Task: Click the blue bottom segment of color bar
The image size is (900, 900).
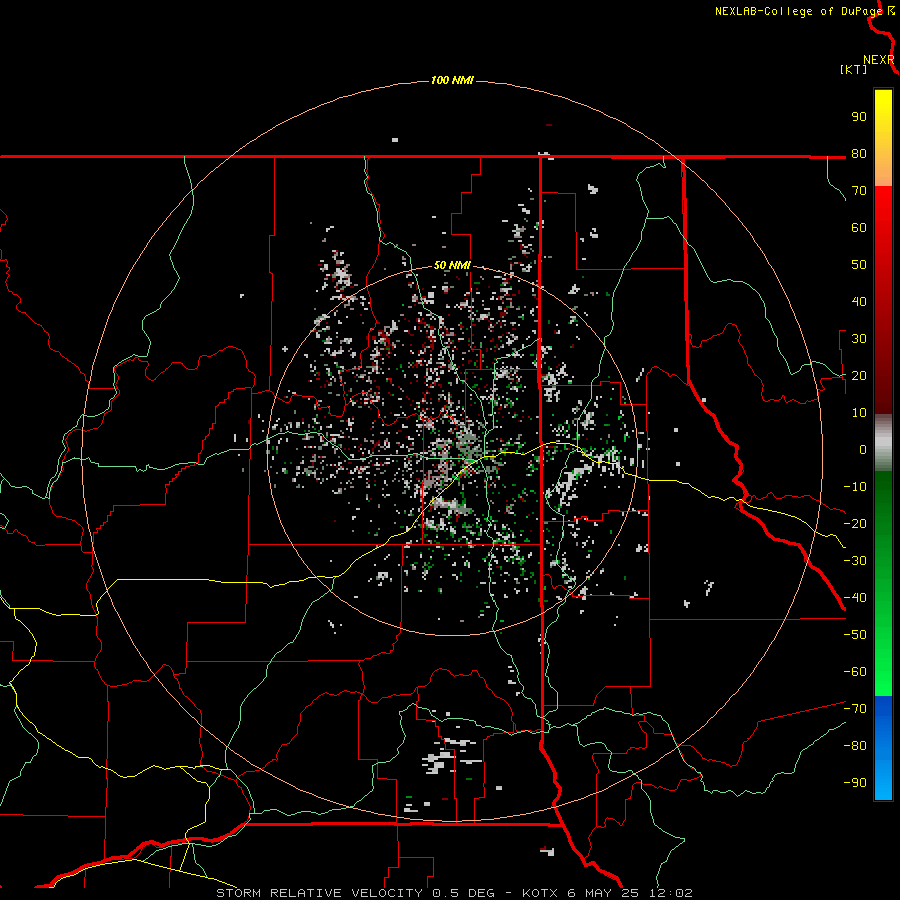Action: (x=883, y=748)
